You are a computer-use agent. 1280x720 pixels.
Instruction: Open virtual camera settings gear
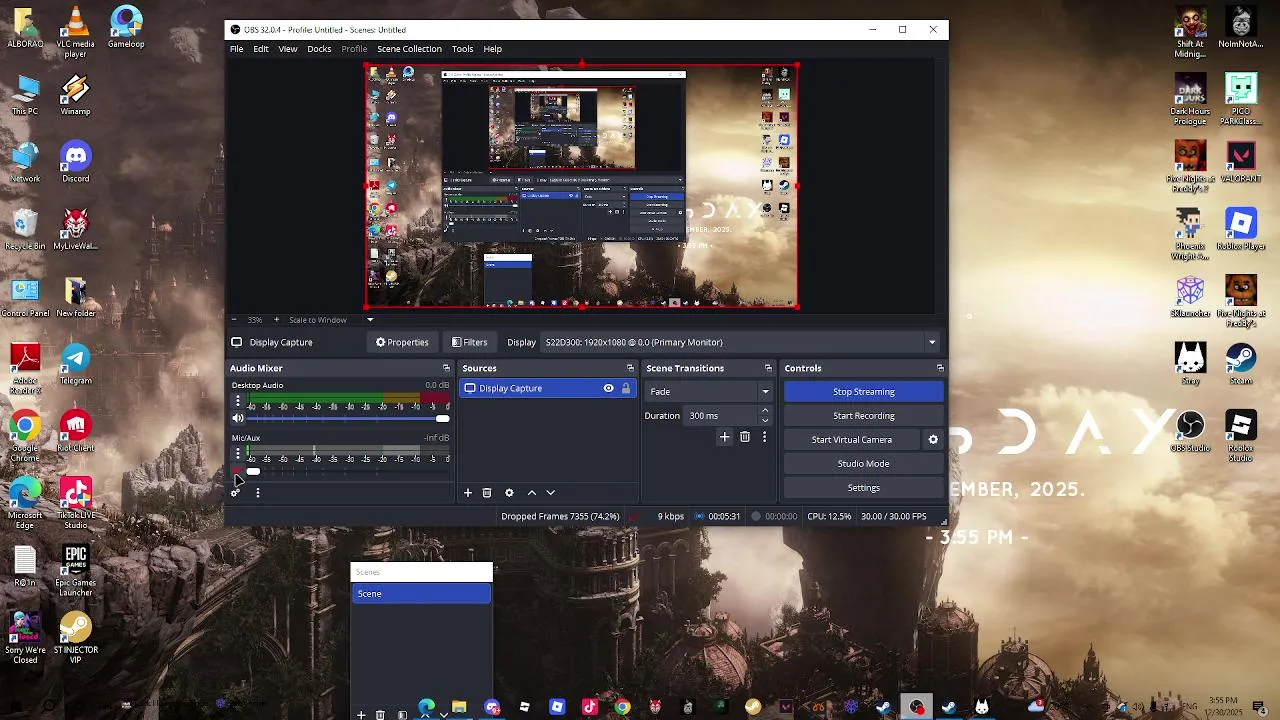pyautogui.click(x=933, y=440)
